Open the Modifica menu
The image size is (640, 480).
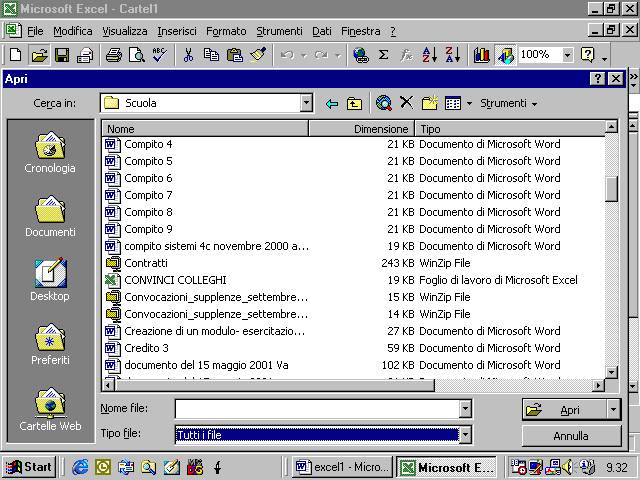point(73,31)
